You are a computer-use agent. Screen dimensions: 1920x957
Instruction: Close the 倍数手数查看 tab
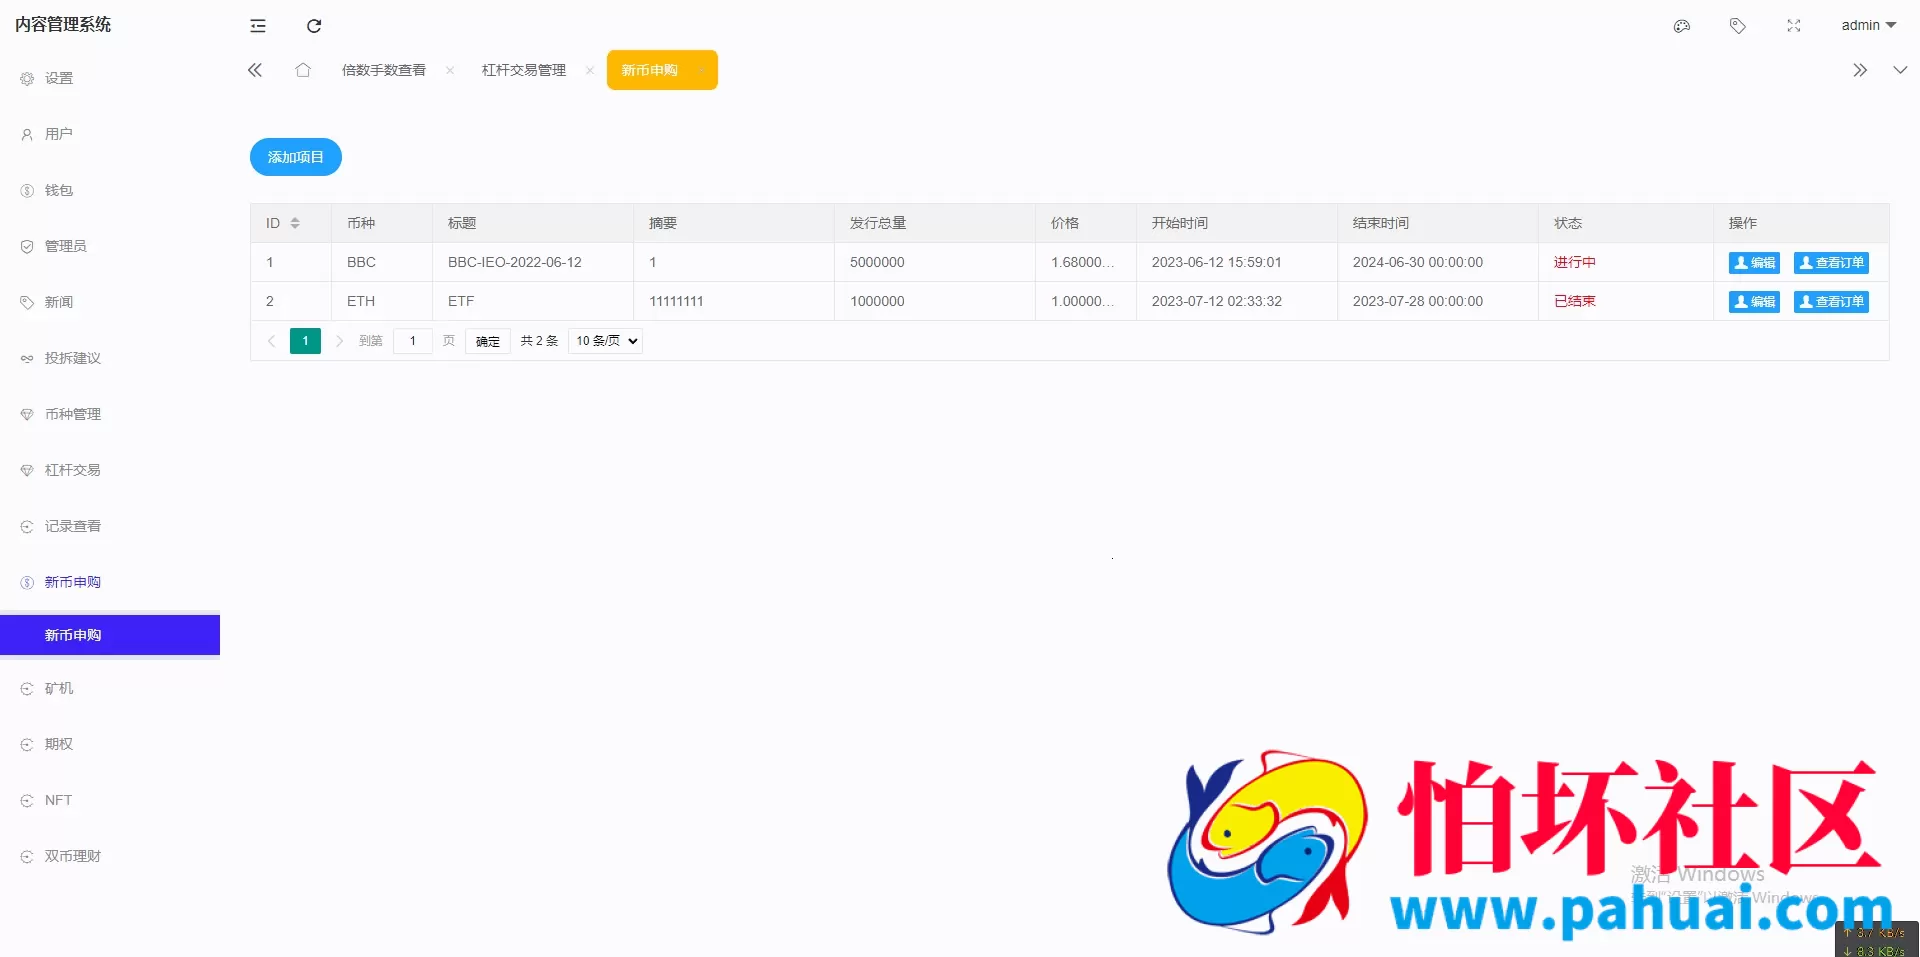coord(450,70)
